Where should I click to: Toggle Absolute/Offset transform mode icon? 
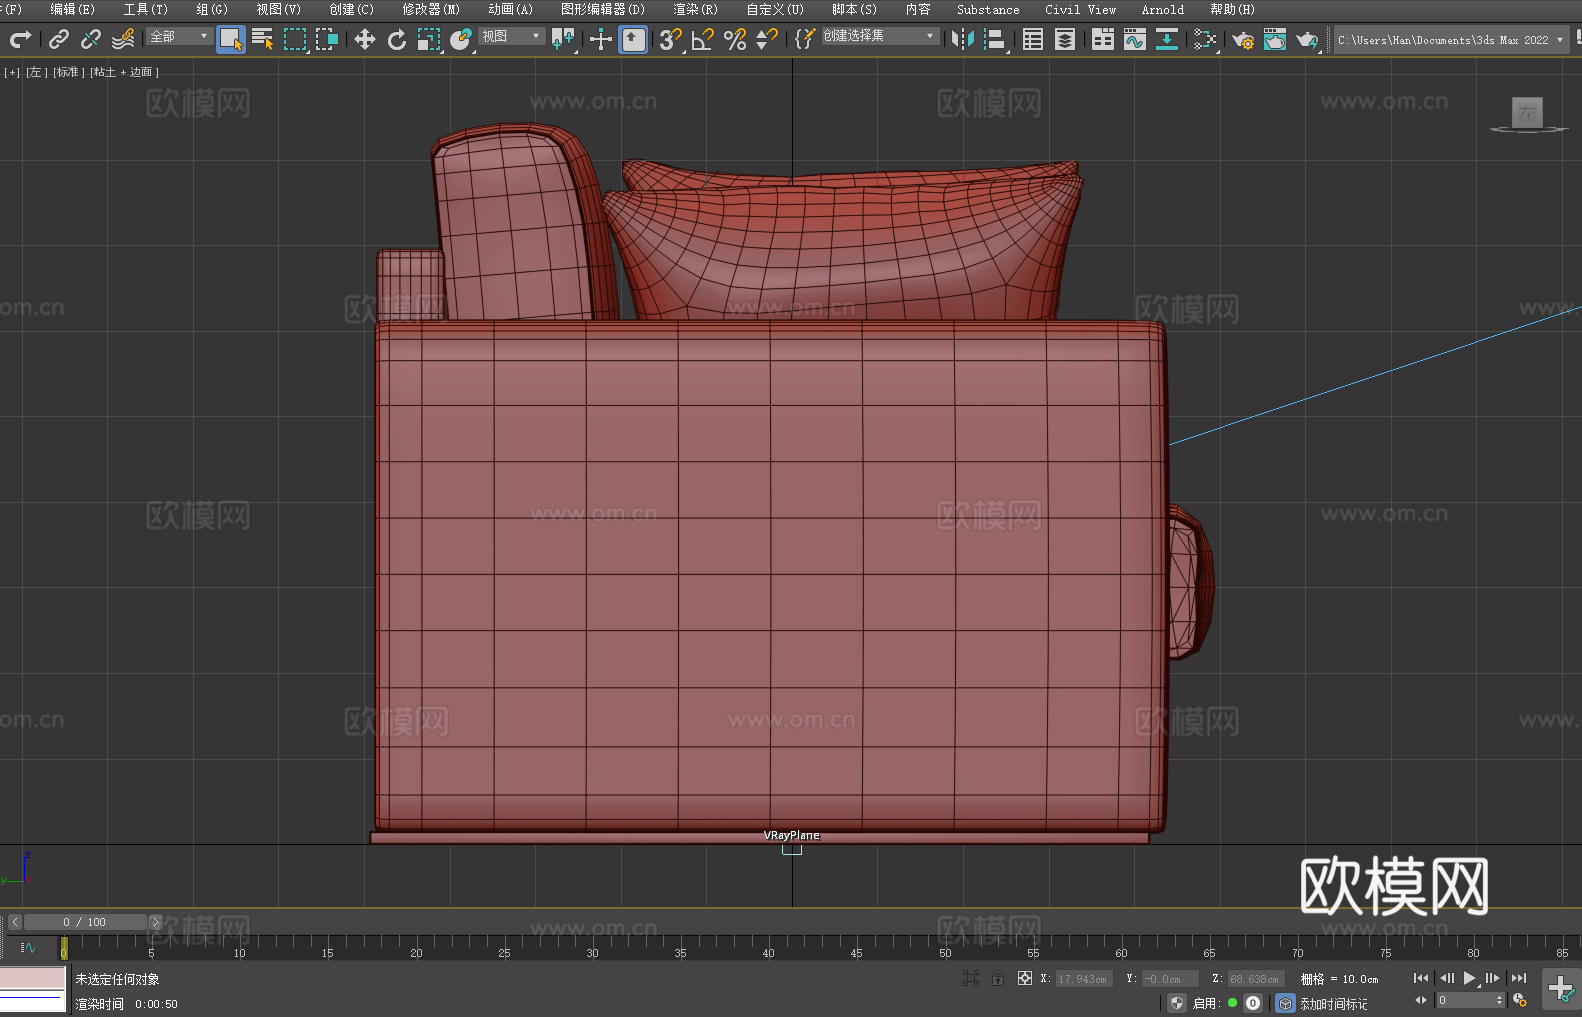click(x=1025, y=978)
